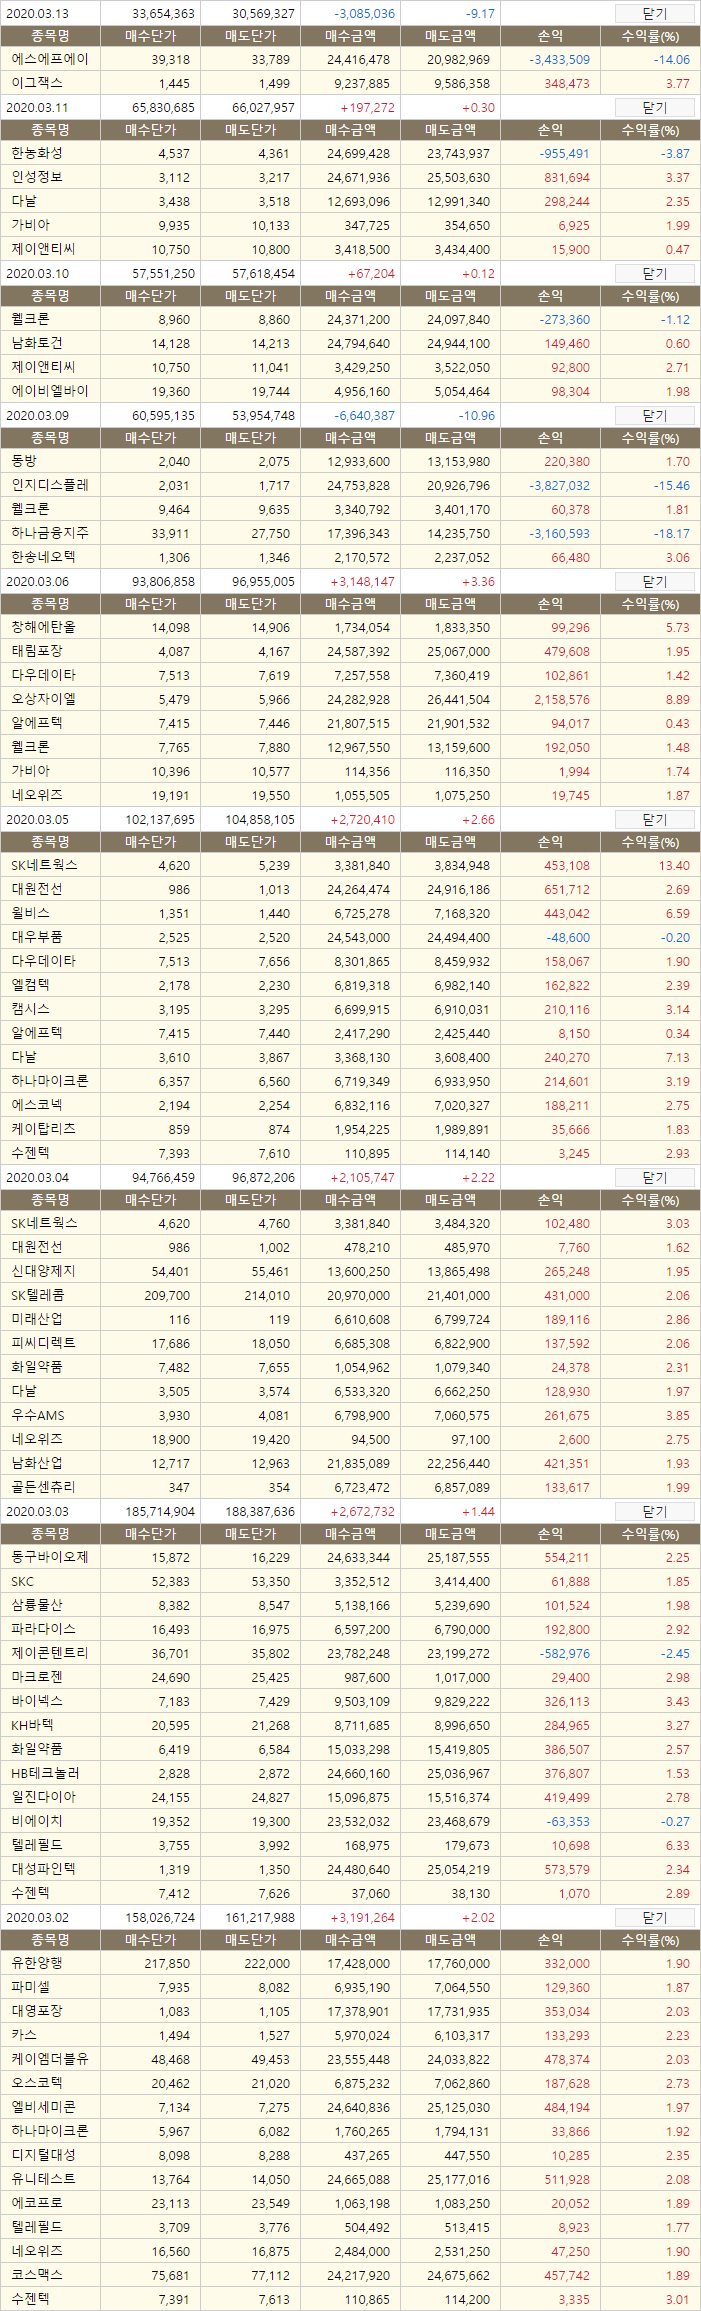Click stock name 골든센츄리

point(43,1487)
